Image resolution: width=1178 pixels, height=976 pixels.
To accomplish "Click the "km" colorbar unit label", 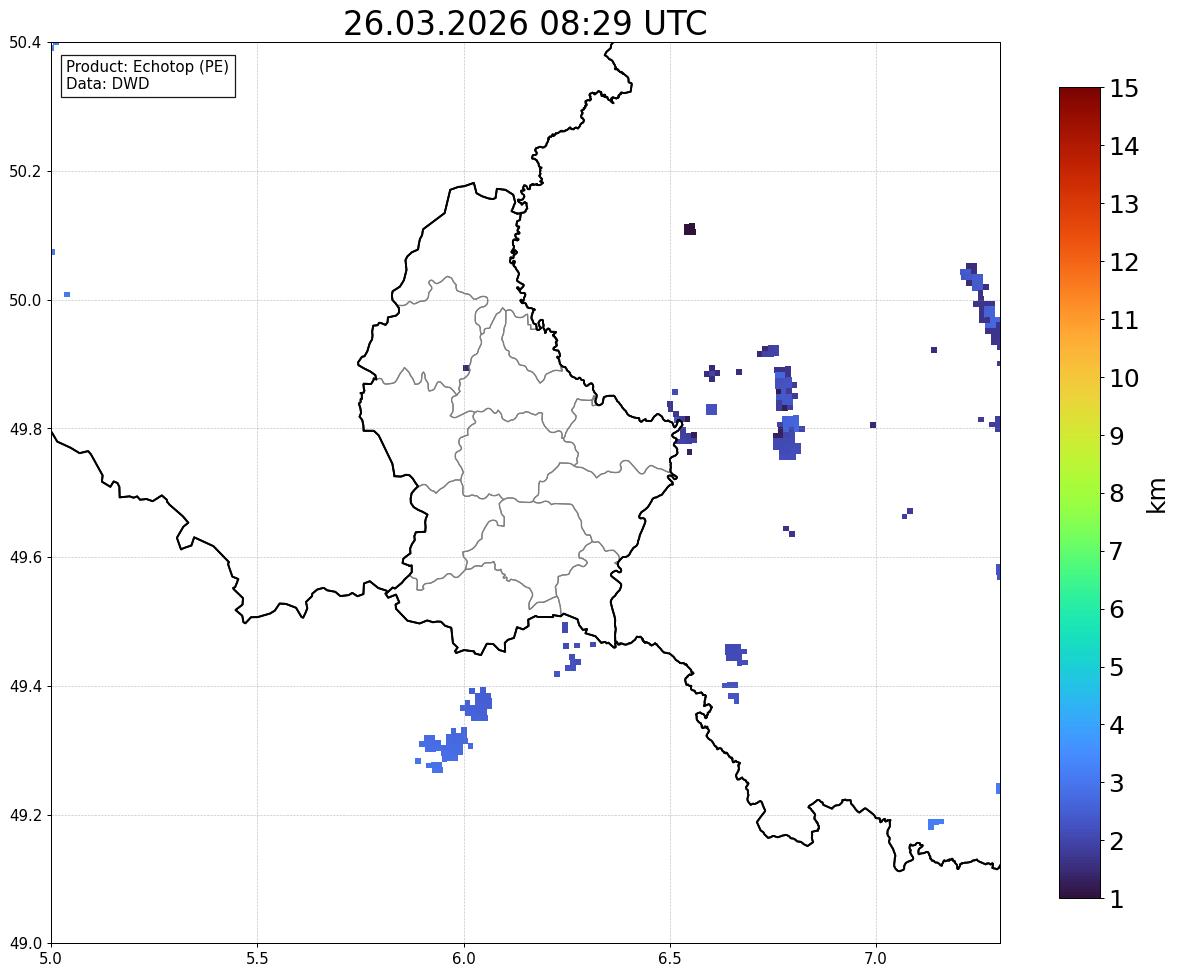I will pyautogui.click(x=1156, y=495).
